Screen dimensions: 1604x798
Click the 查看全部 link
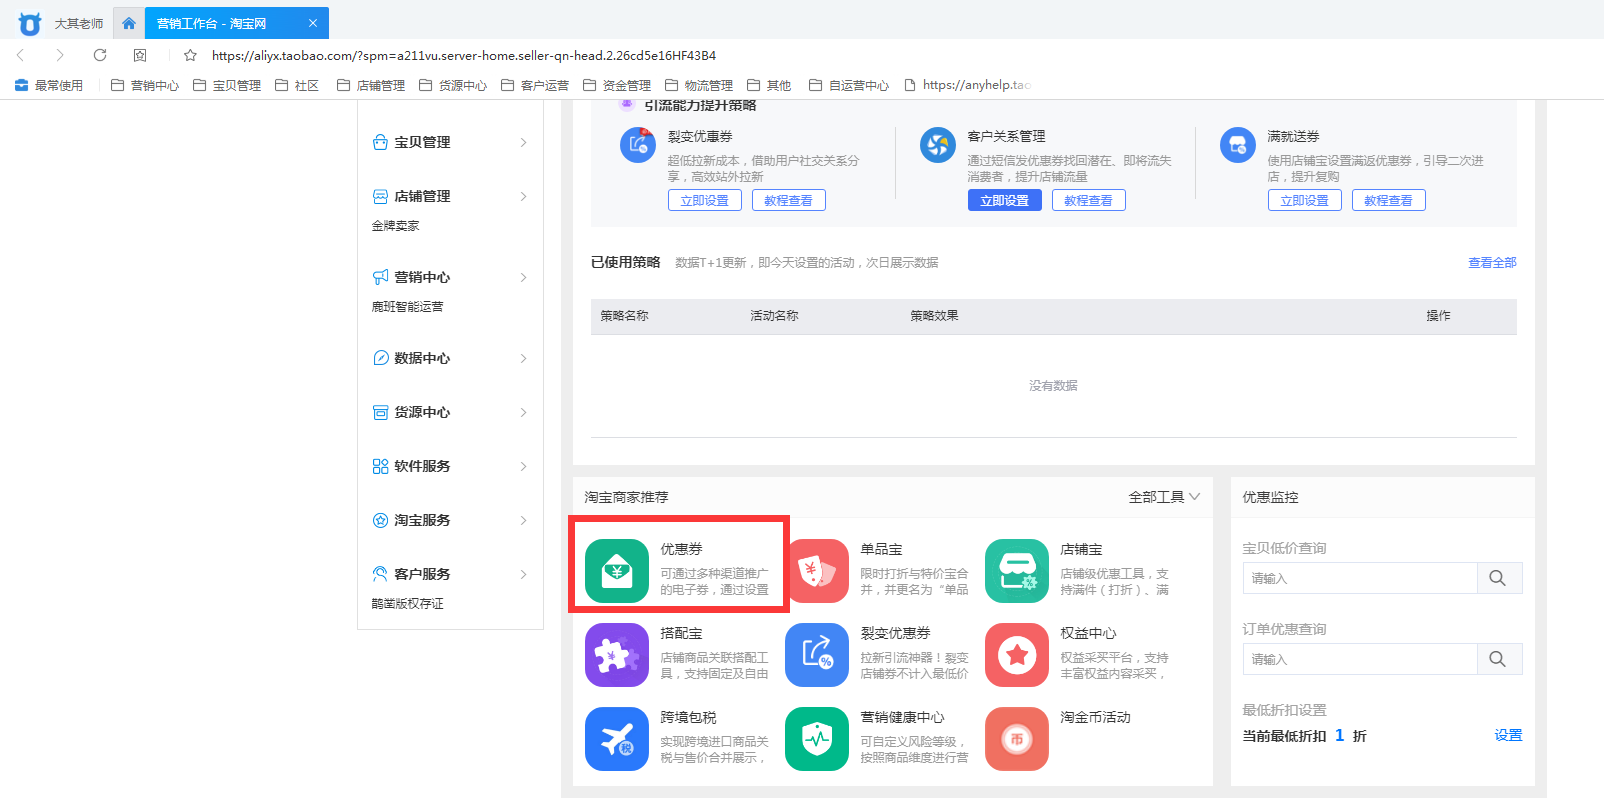pyautogui.click(x=1491, y=262)
